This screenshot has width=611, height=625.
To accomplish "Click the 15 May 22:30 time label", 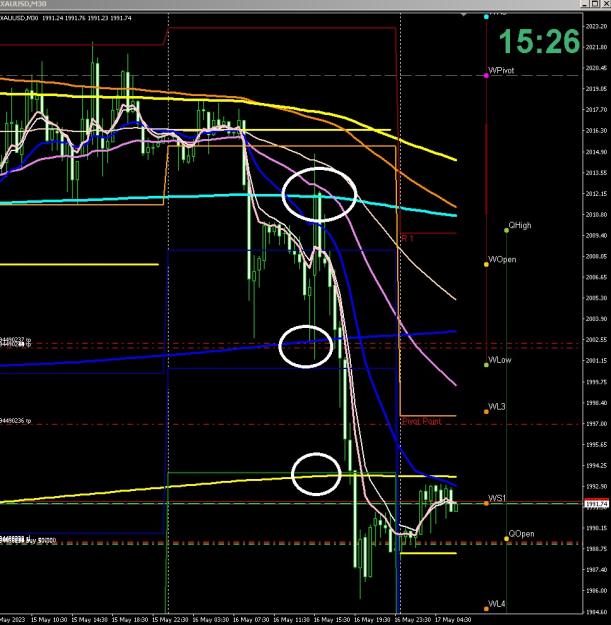I will pos(170,620).
